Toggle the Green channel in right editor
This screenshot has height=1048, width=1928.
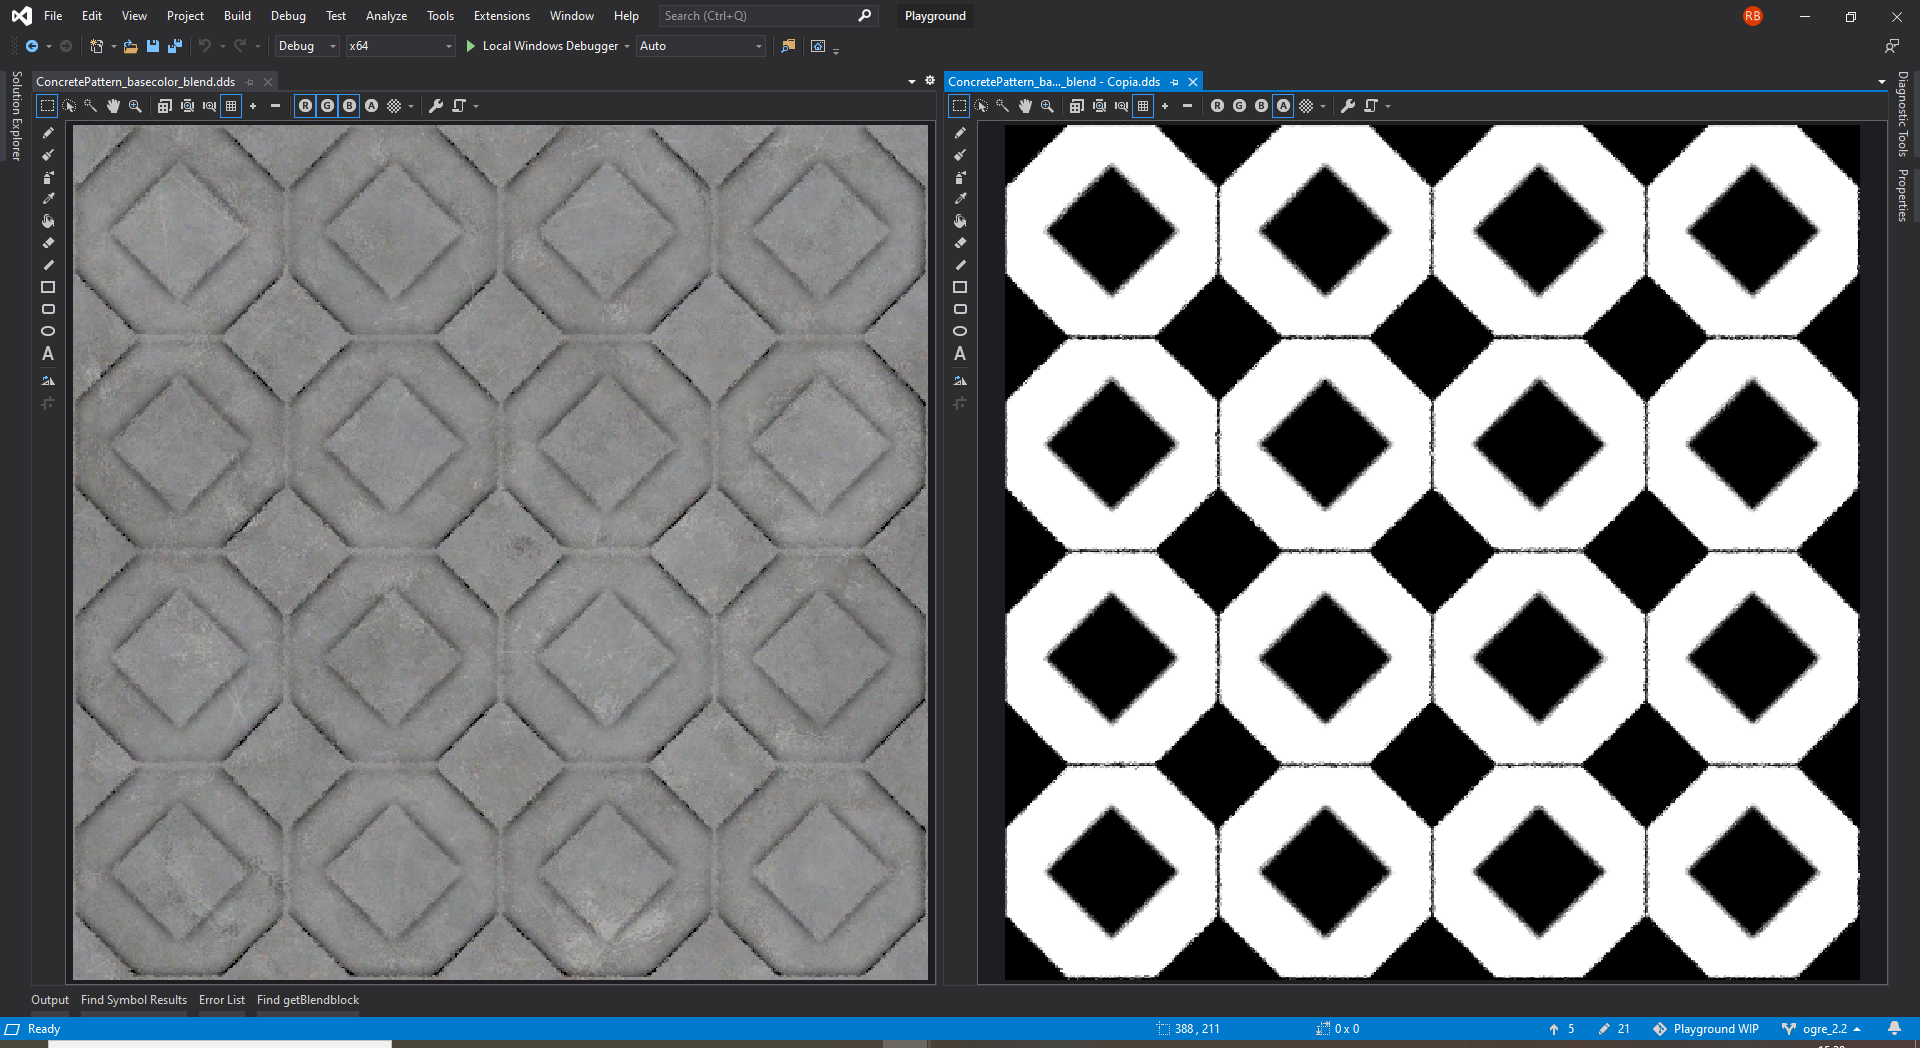click(x=1239, y=106)
